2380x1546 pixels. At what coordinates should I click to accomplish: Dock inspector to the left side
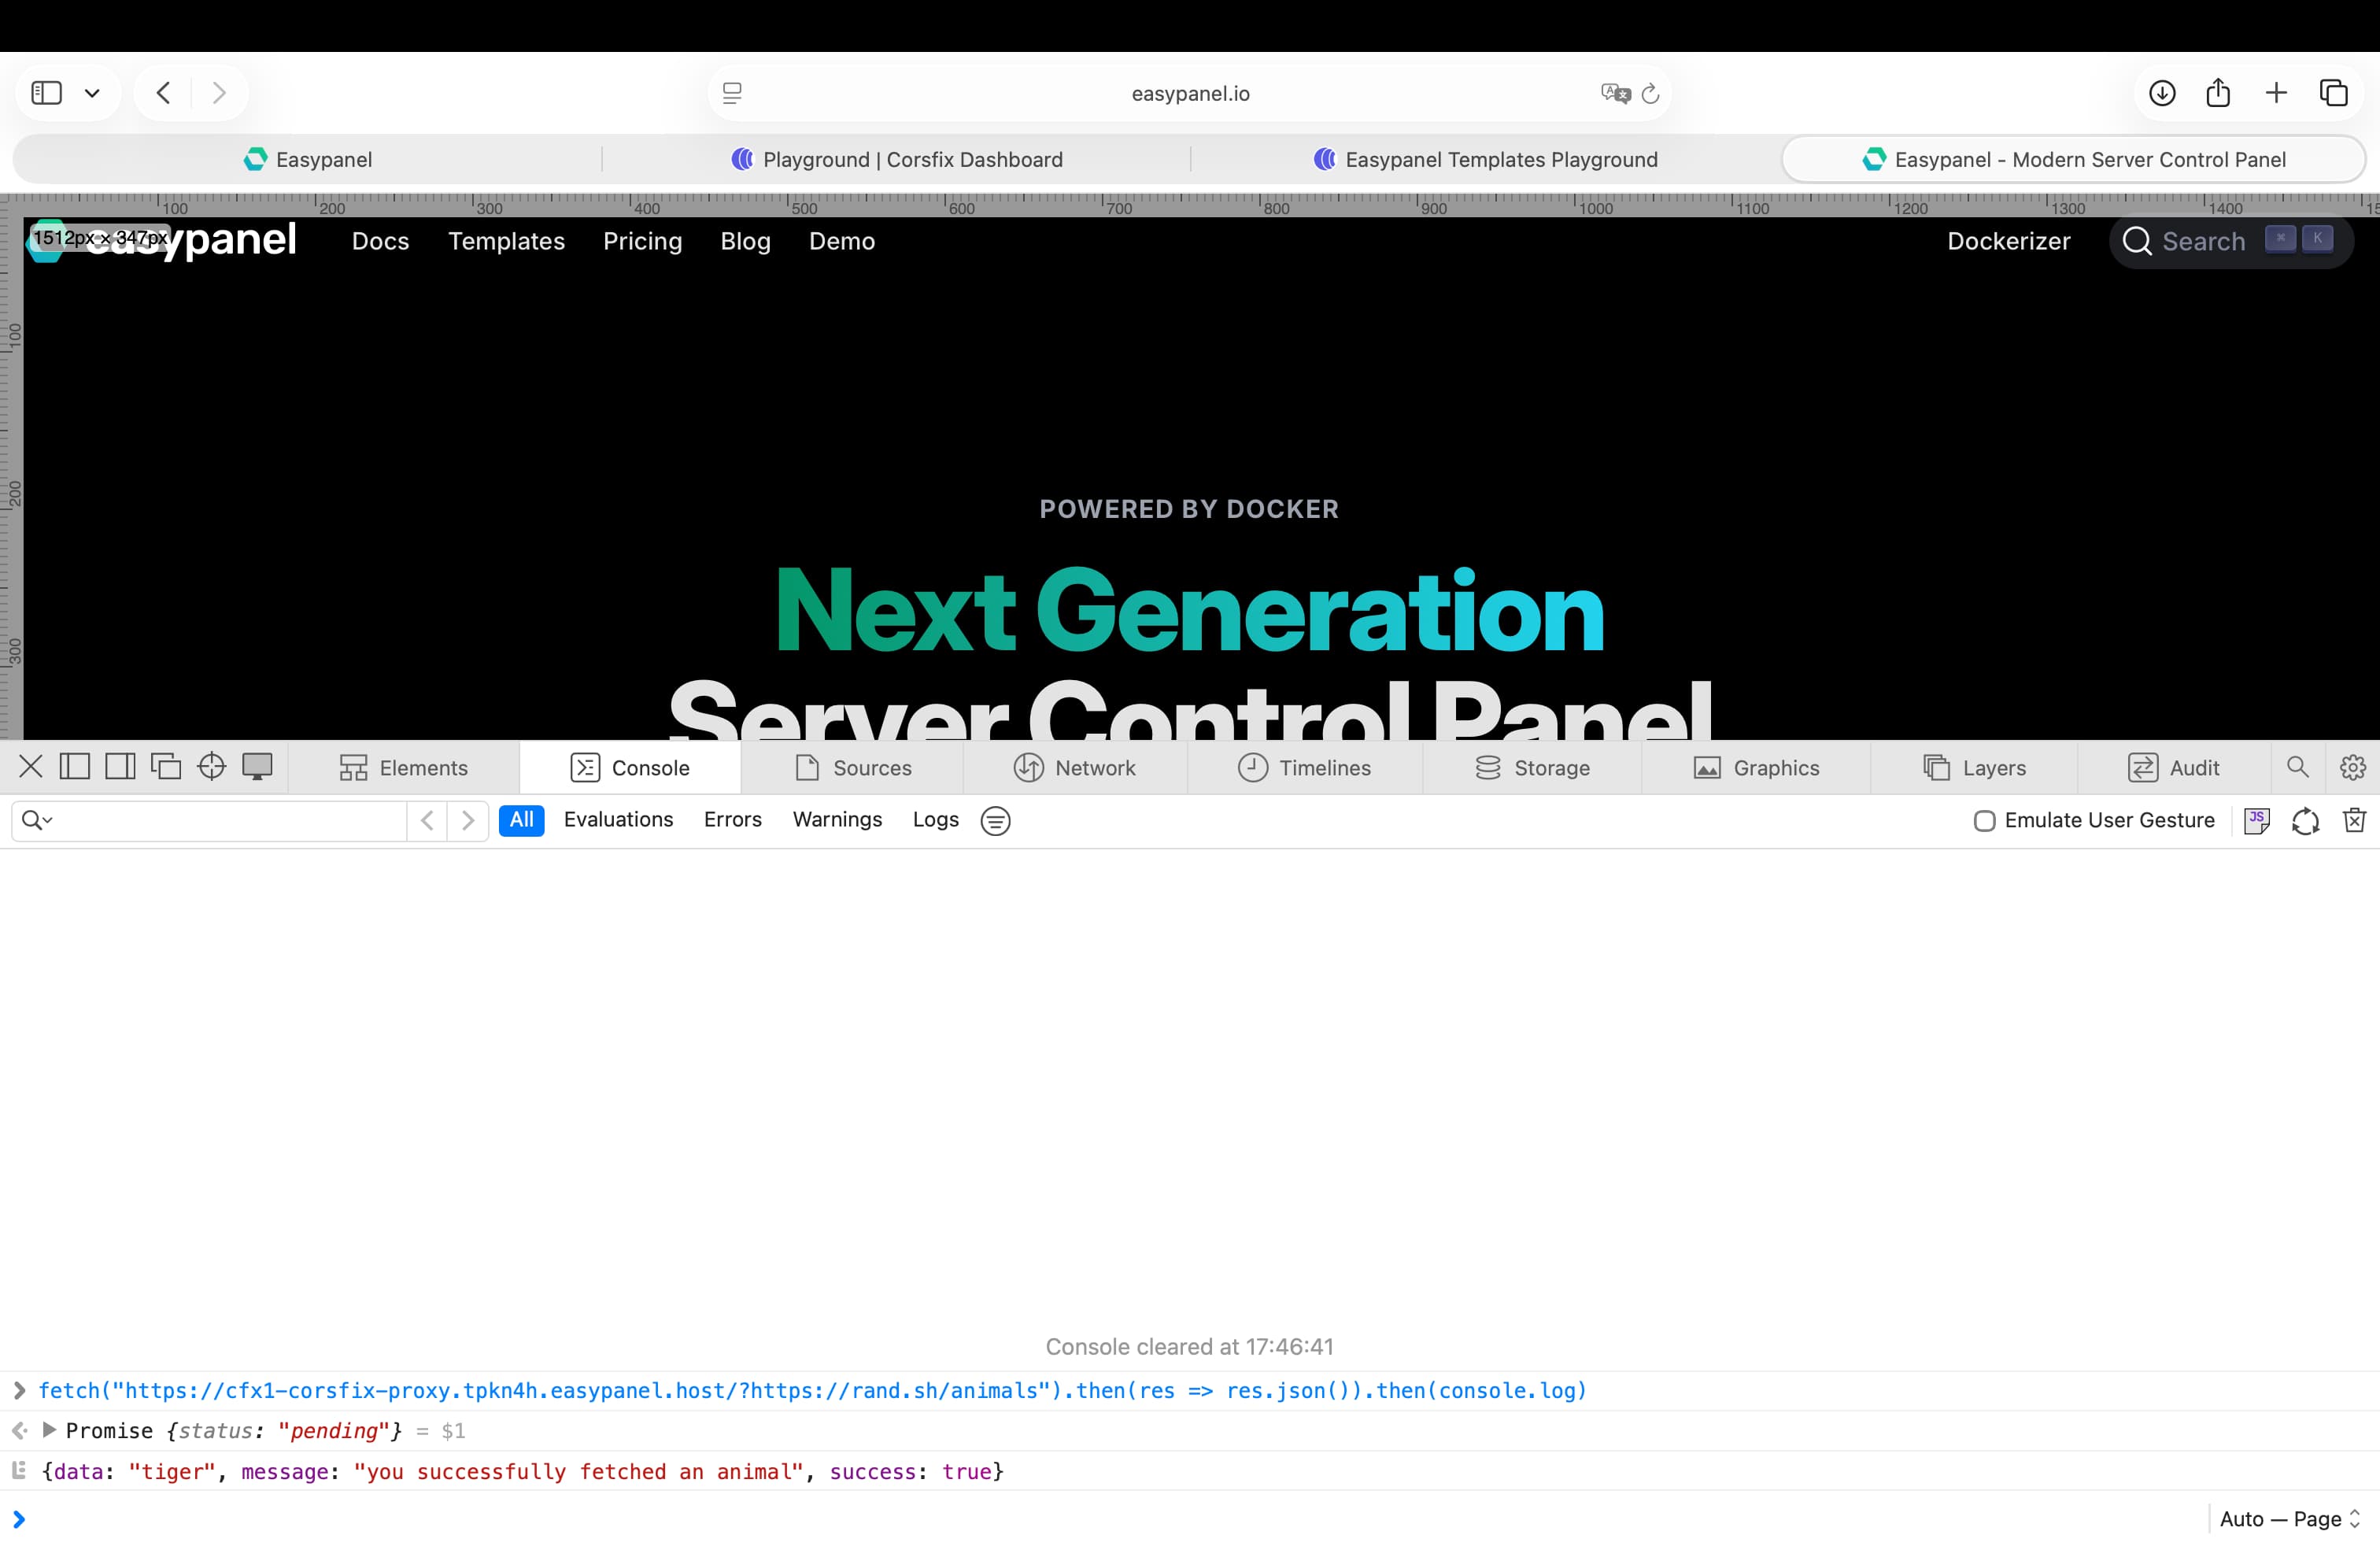[x=75, y=767]
